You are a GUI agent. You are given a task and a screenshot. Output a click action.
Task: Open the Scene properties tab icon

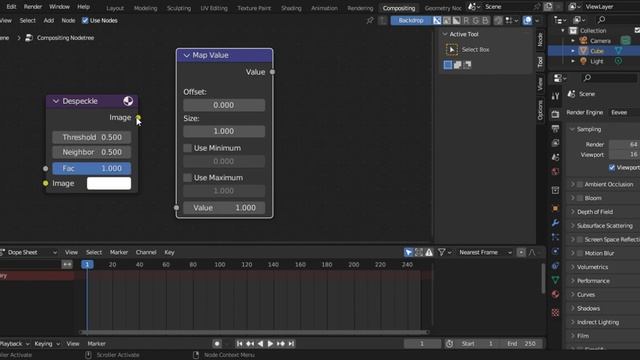coord(555,158)
